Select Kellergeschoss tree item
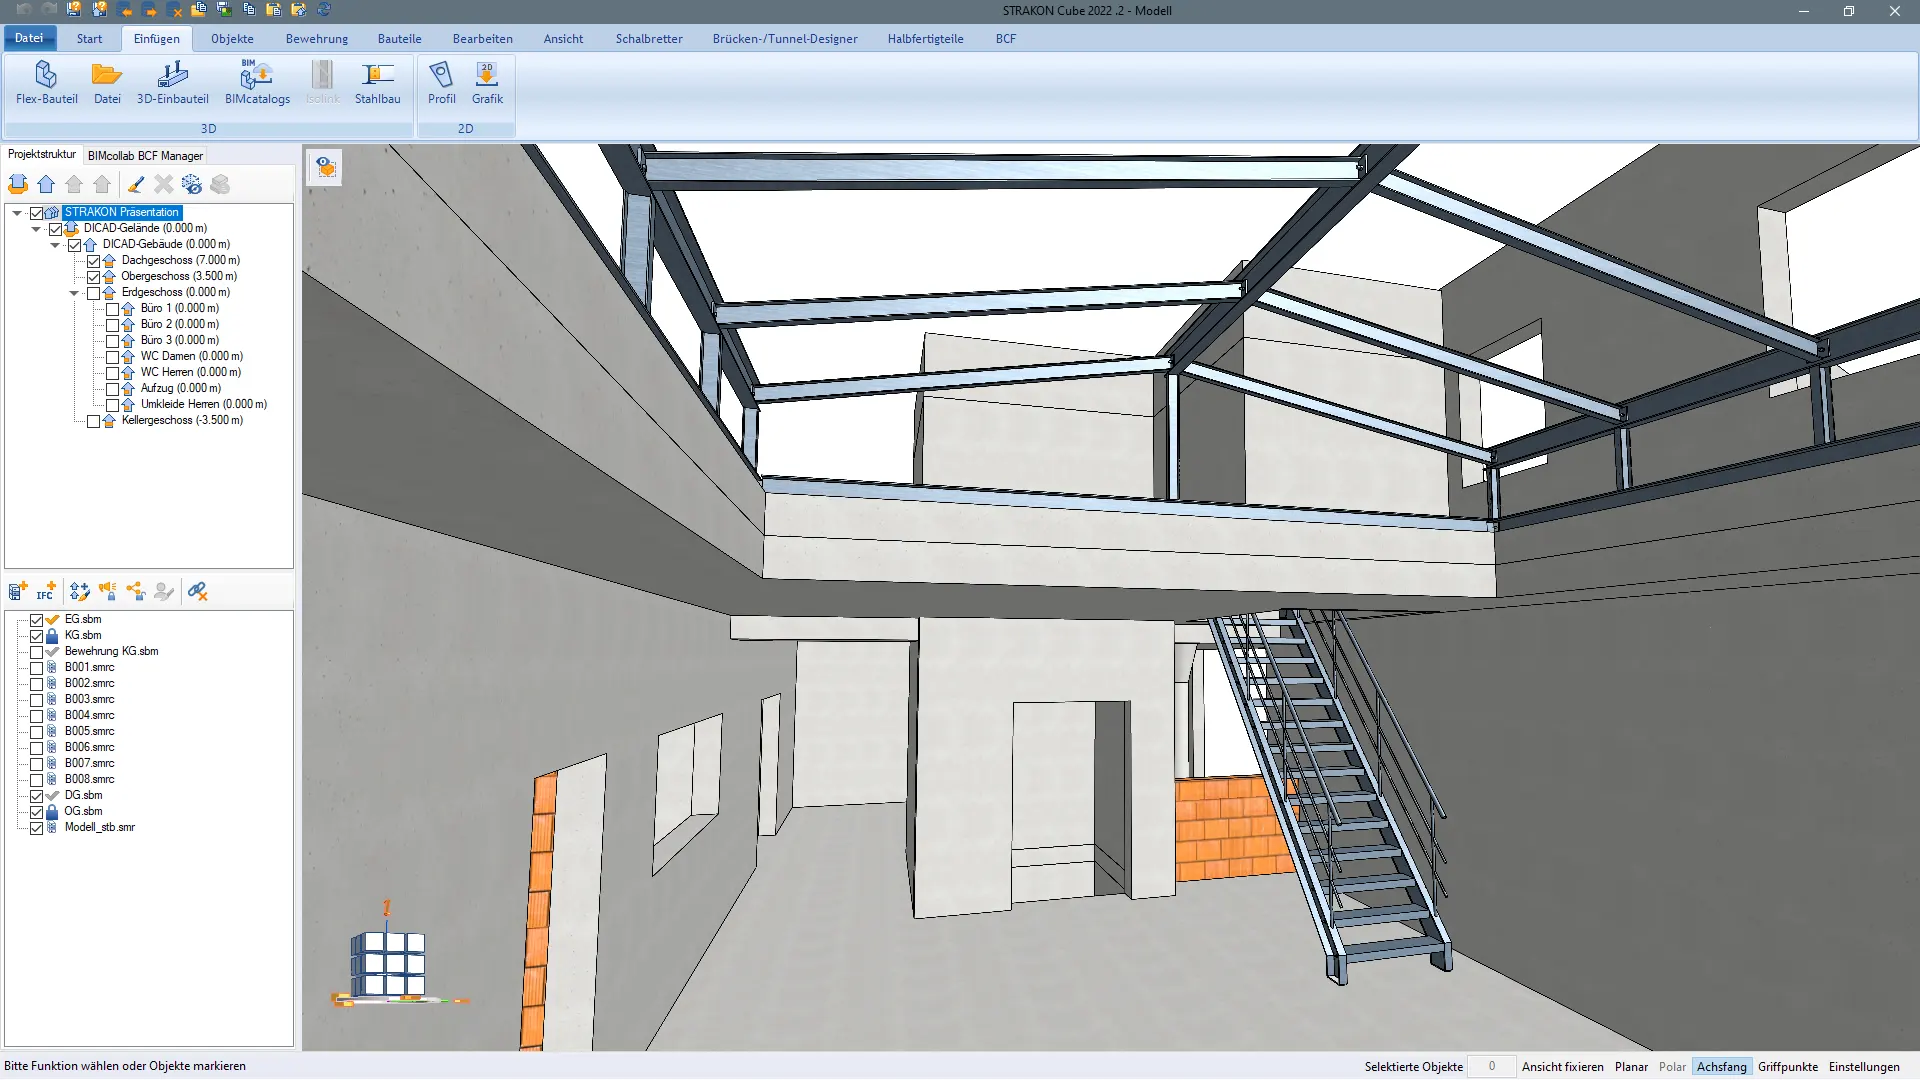This screenshot has height=1080, width=1920. click(182, 419)
